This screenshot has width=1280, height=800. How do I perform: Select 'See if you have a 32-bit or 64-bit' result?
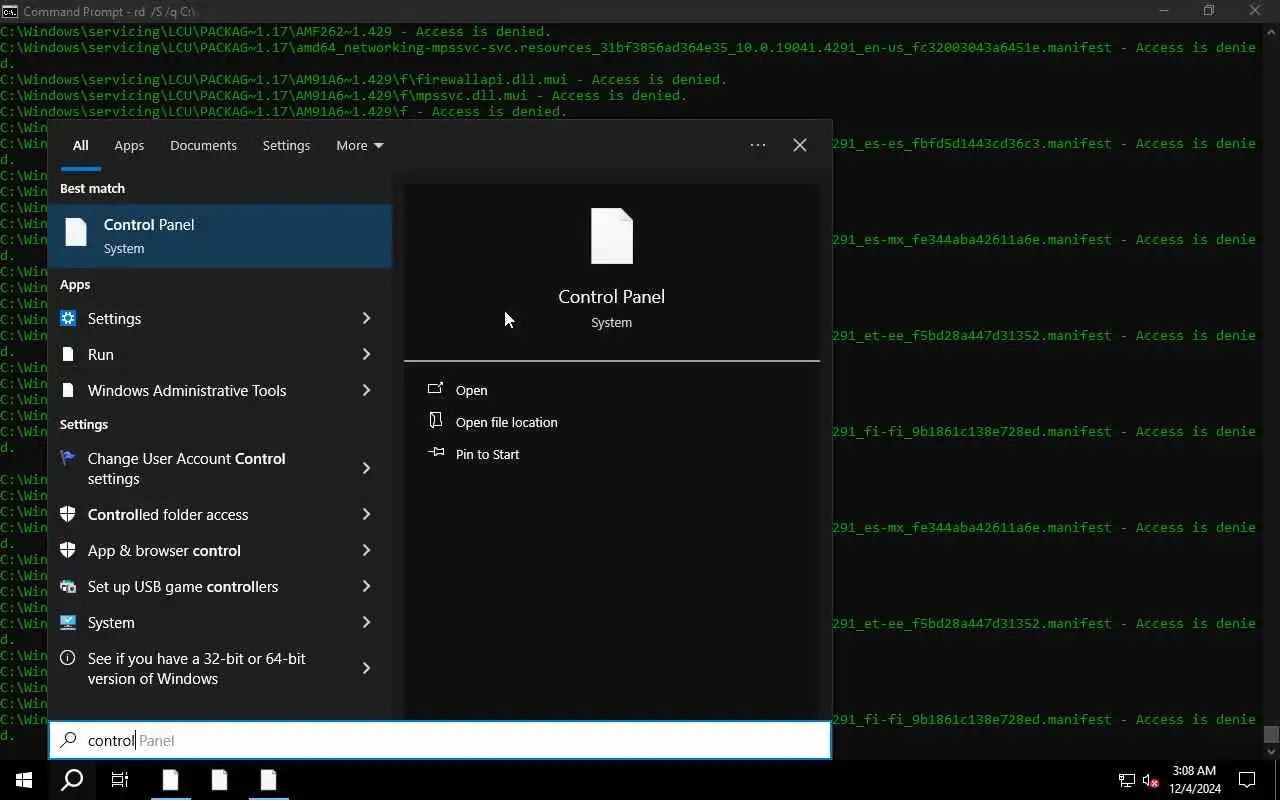[197, 668]
